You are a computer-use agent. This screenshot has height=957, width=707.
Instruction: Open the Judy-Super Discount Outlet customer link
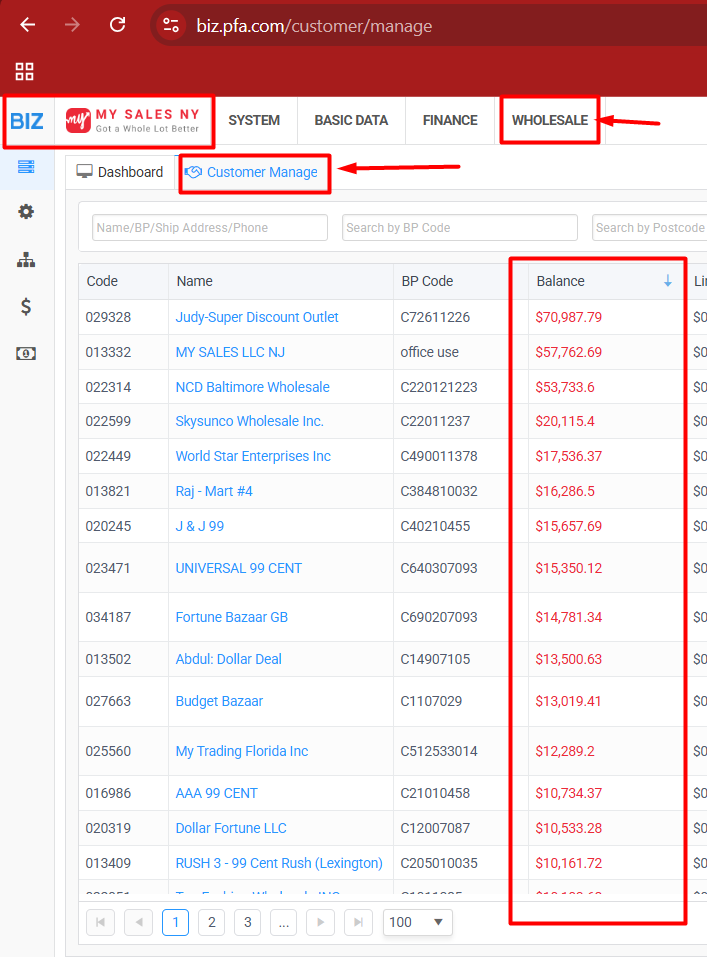257,317
